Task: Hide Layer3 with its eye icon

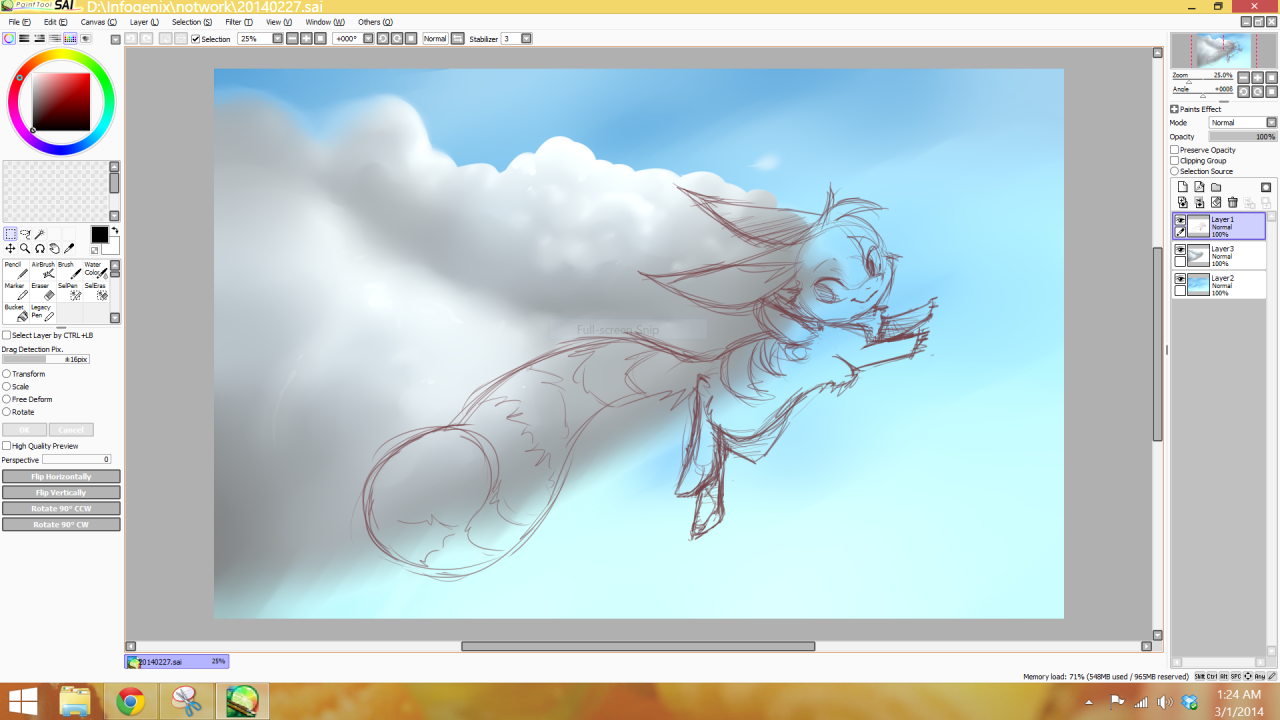Action: click(x=1180, y=249)
